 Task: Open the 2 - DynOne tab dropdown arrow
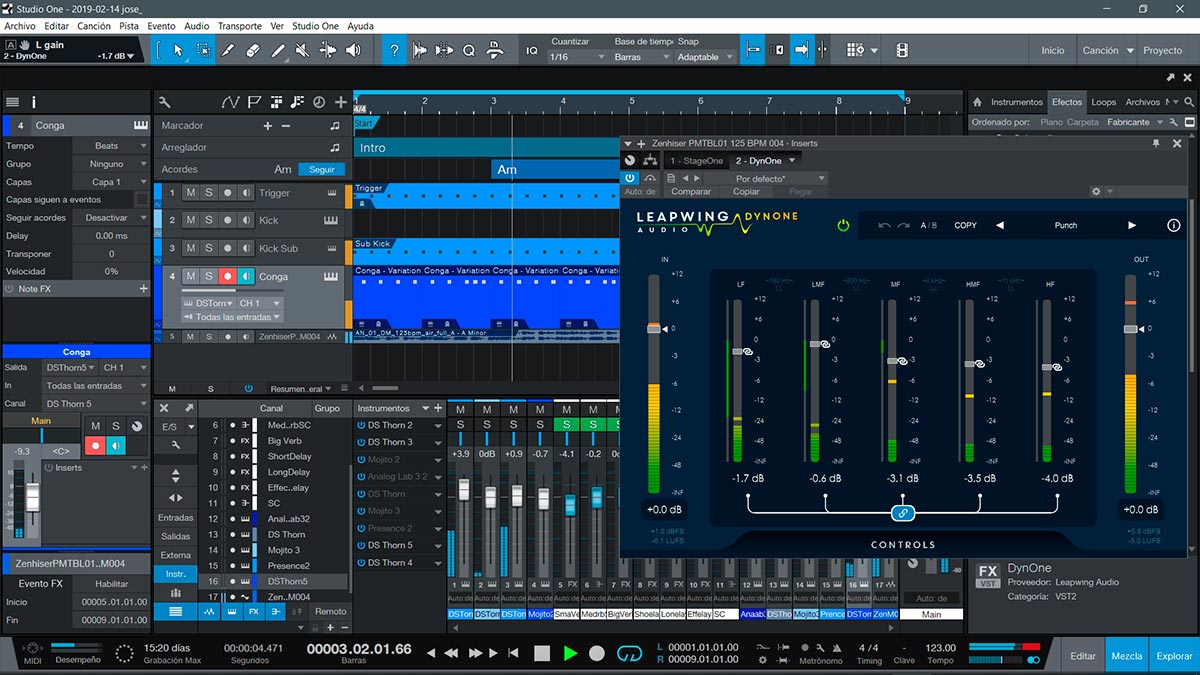pos(792,160)
